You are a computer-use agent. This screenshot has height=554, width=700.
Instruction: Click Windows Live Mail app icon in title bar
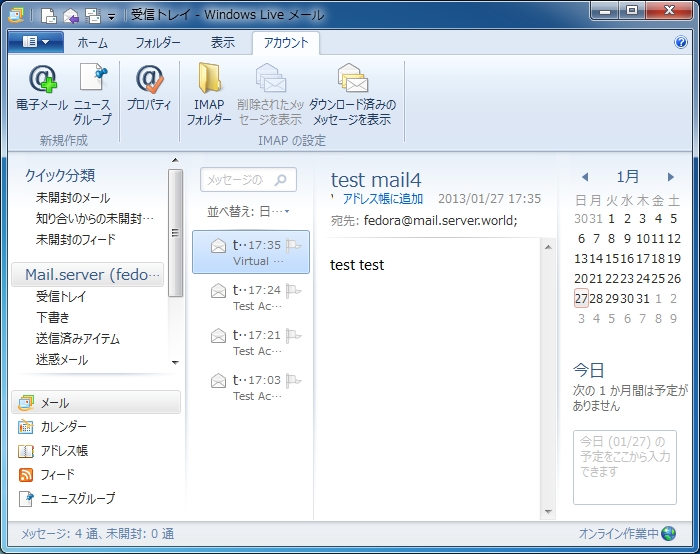click(17, 15)
